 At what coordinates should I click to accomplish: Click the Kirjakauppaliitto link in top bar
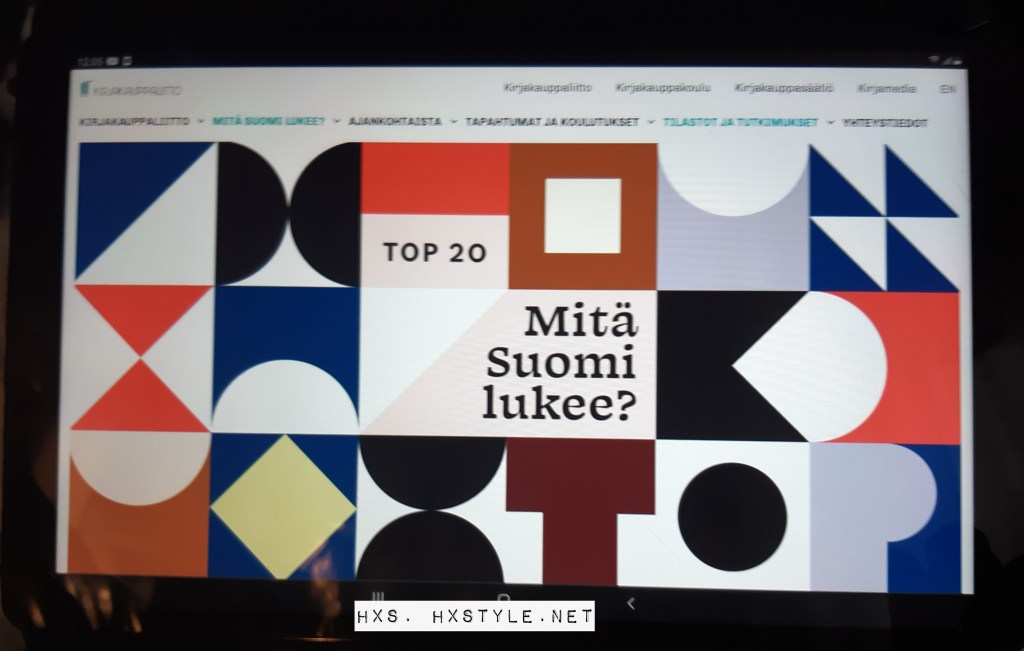[x=547, y=88]
